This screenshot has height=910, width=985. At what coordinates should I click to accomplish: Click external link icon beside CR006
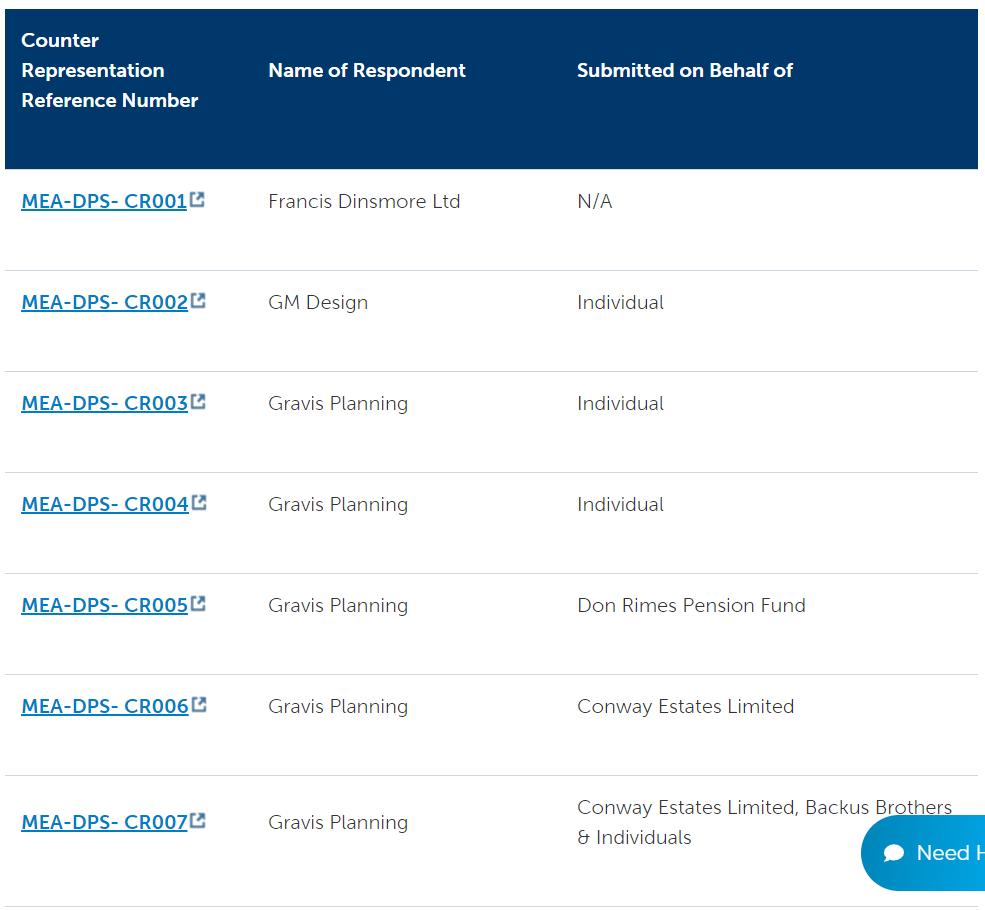tap(199, 704)
